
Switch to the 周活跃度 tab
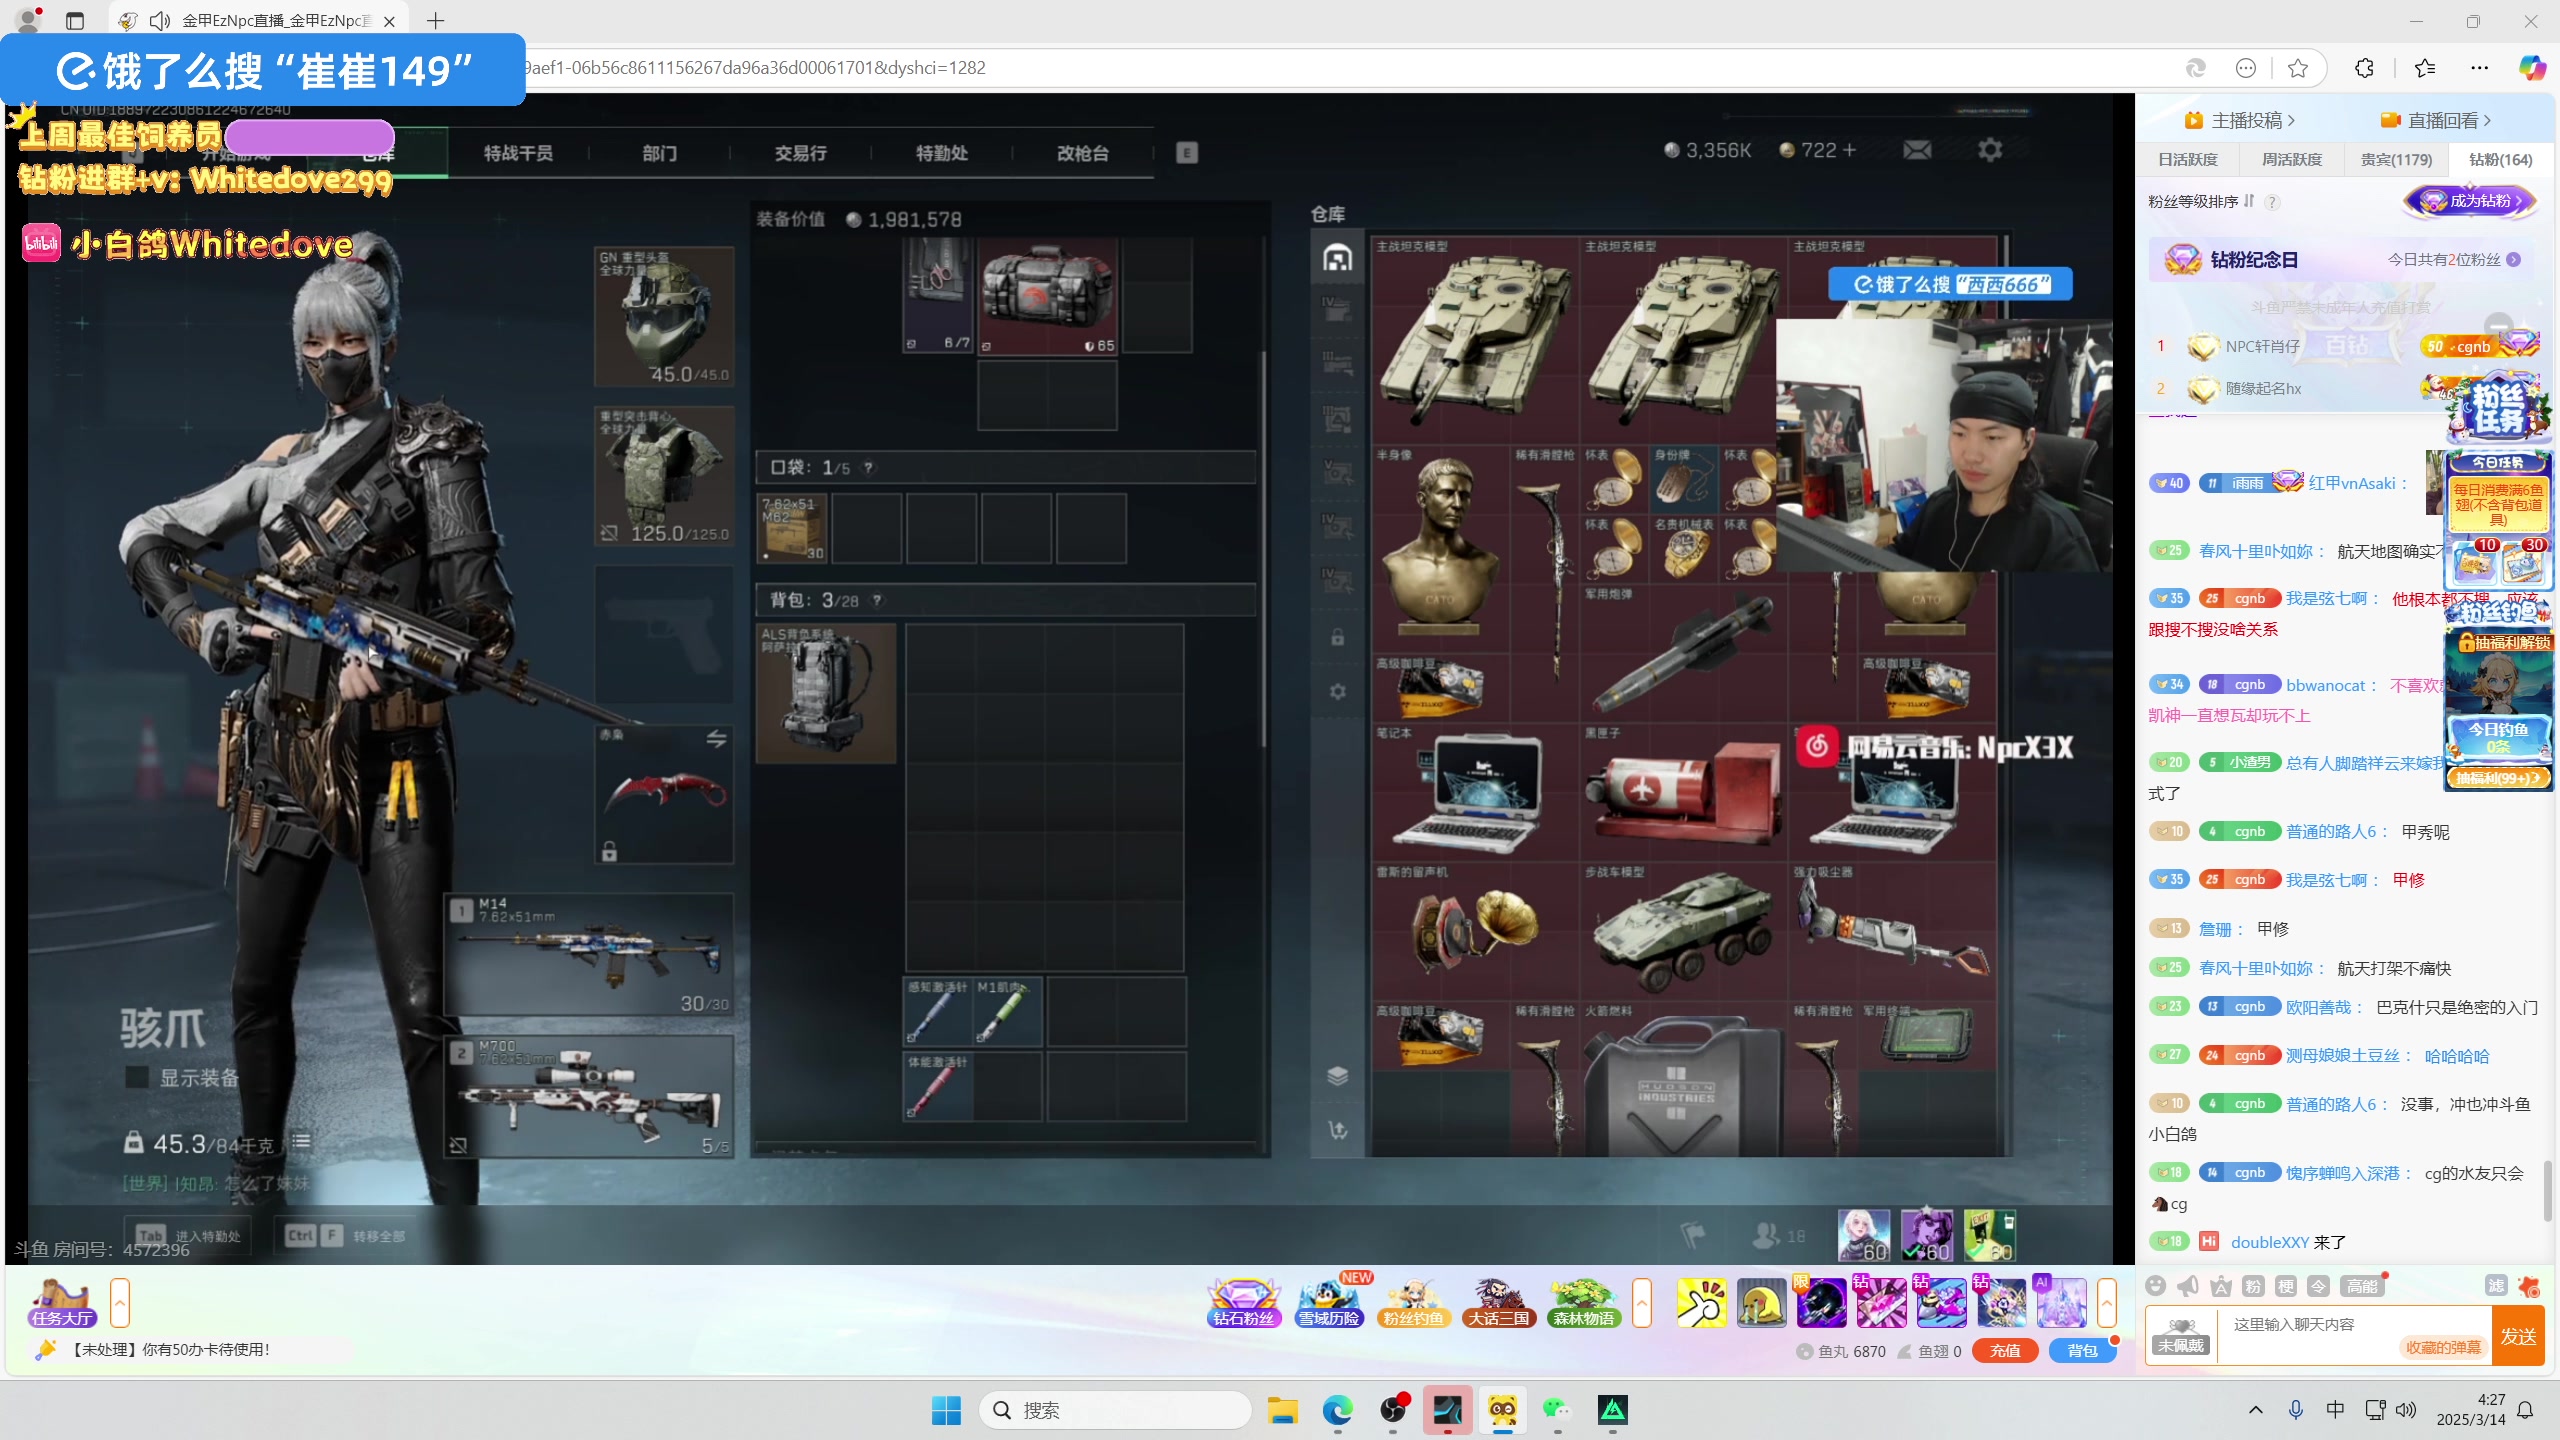(2292, 159)
